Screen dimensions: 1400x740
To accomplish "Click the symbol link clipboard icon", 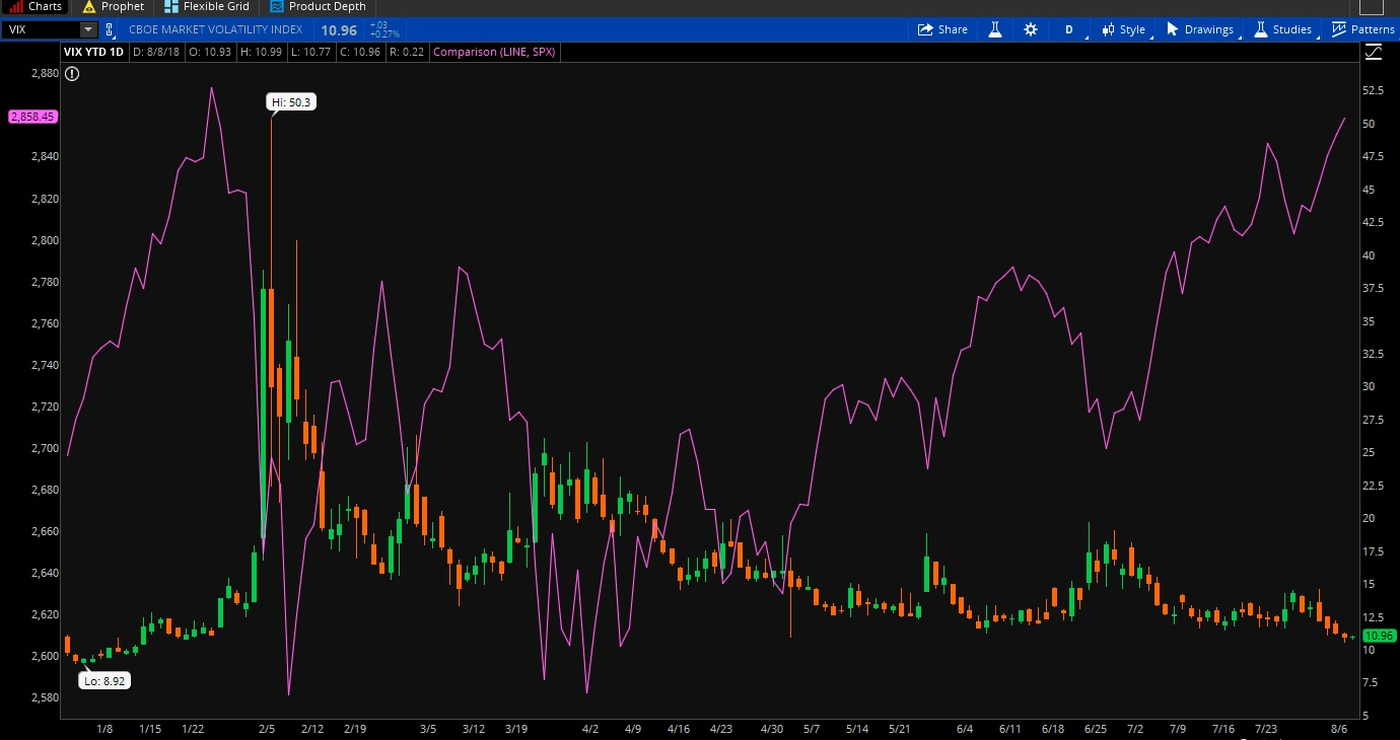I will [110, 30].
